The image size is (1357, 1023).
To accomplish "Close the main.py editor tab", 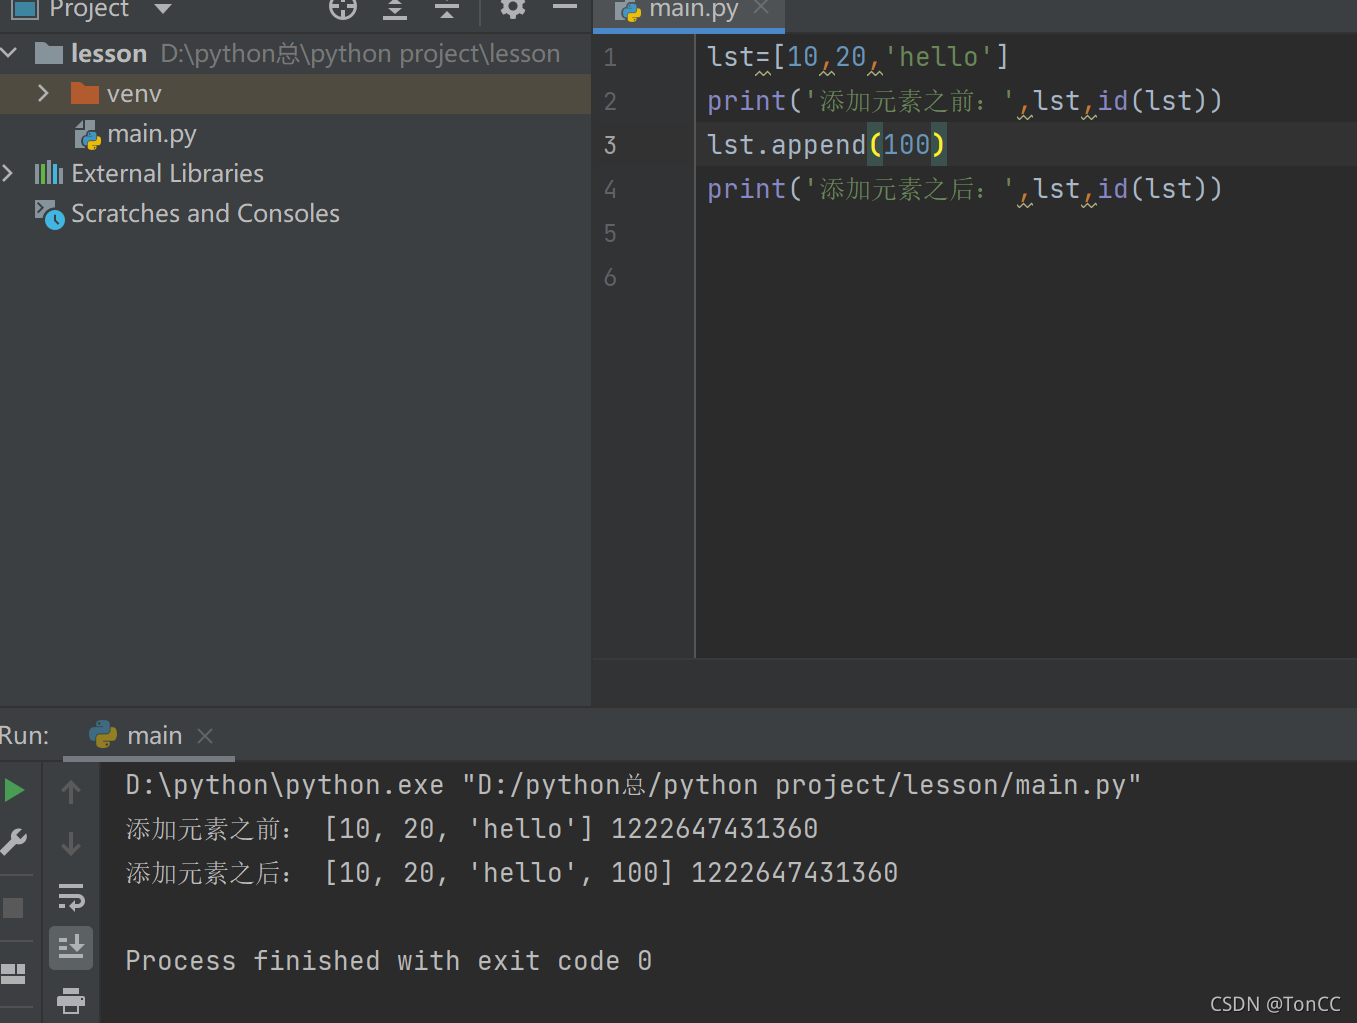I will pos(762,8).
